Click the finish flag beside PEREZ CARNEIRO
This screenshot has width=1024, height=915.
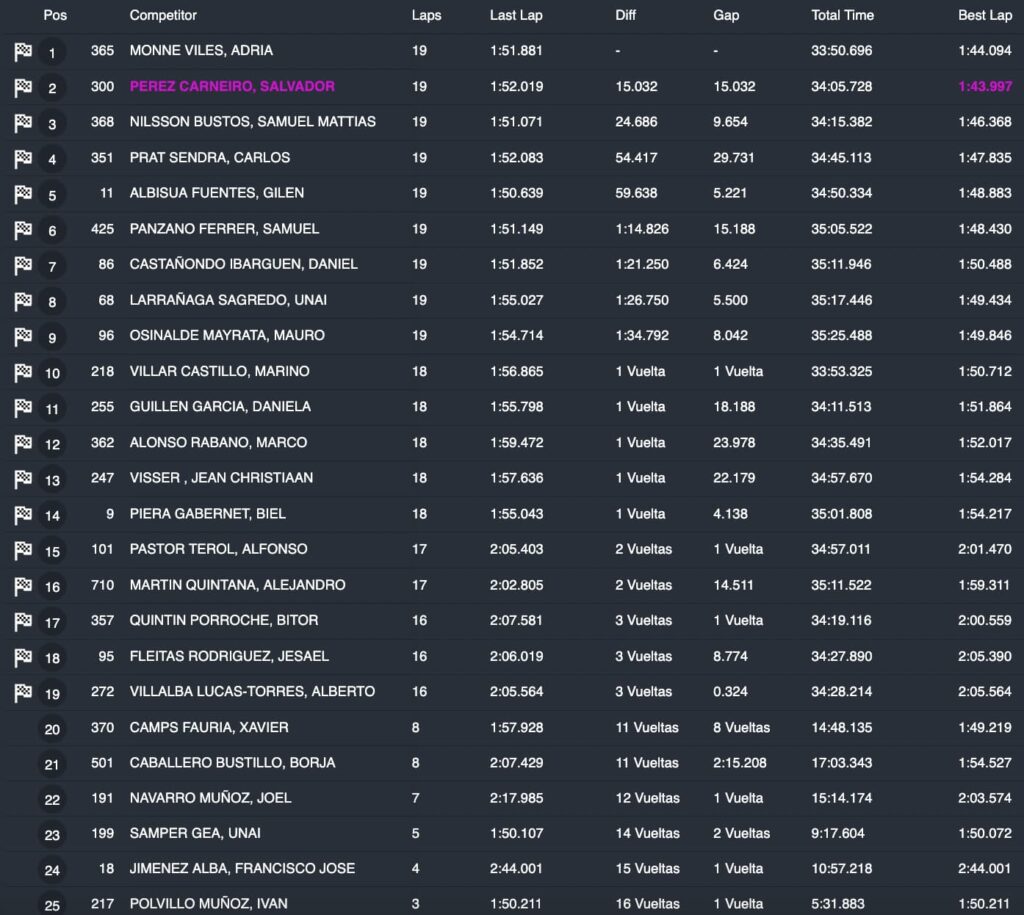pyautogui.click(x=23, y=88)
